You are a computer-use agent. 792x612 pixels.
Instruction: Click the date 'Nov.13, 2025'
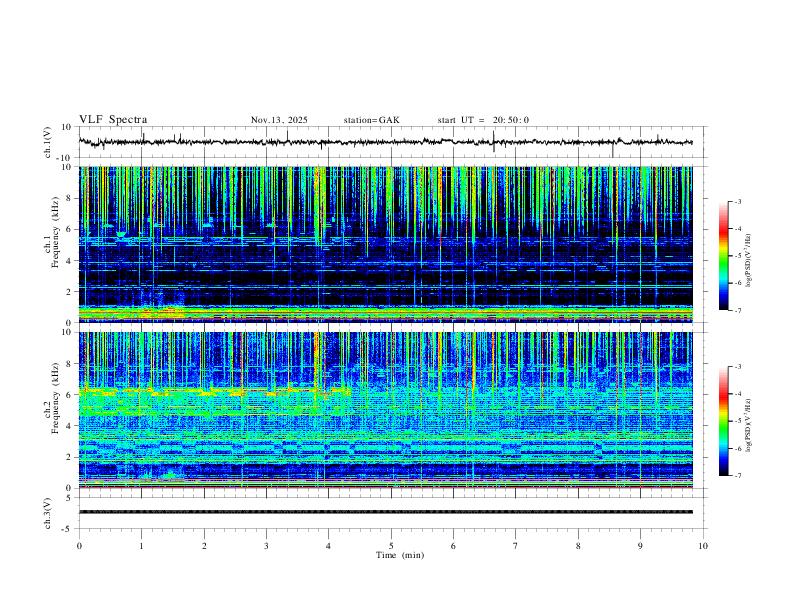coord(279,120)
